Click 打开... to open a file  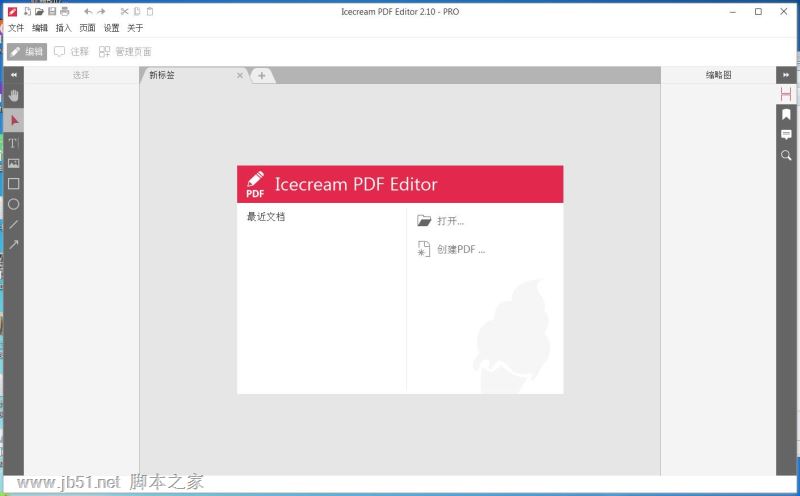[440, 221]
